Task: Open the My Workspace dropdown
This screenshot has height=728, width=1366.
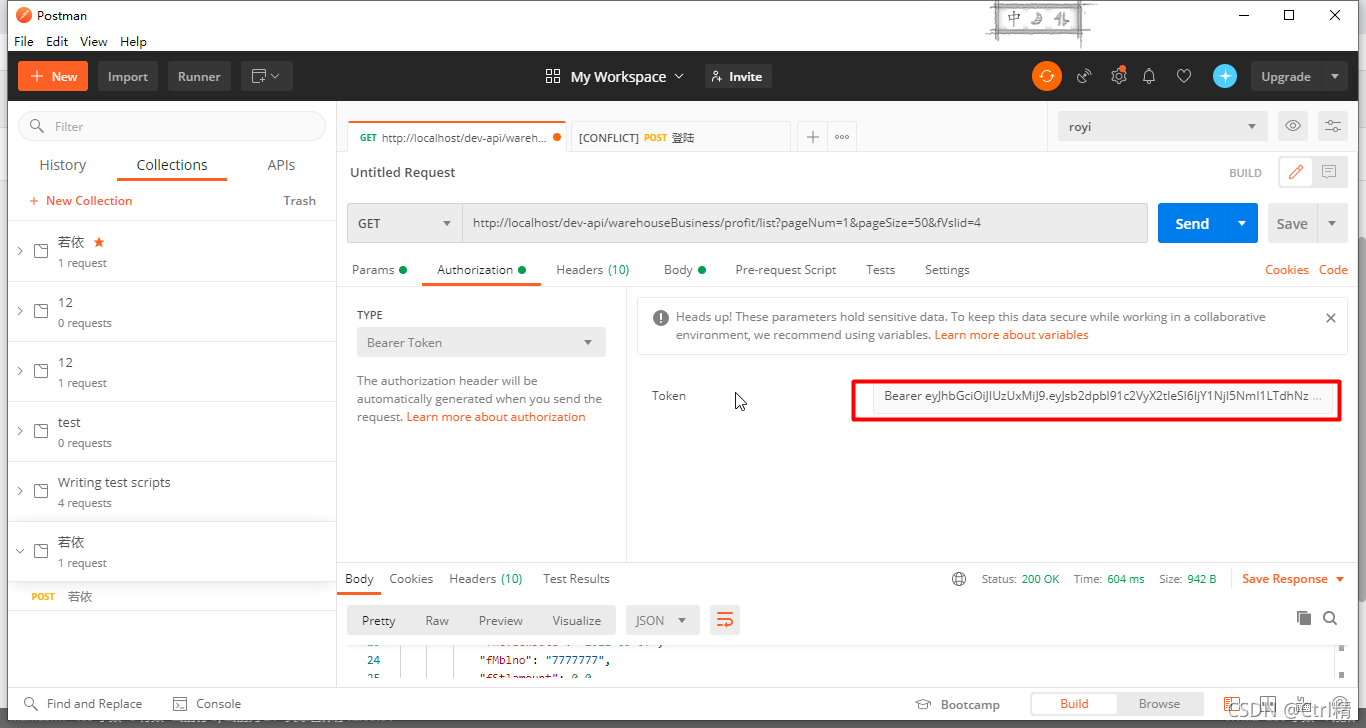Action: tap(615, 76)
